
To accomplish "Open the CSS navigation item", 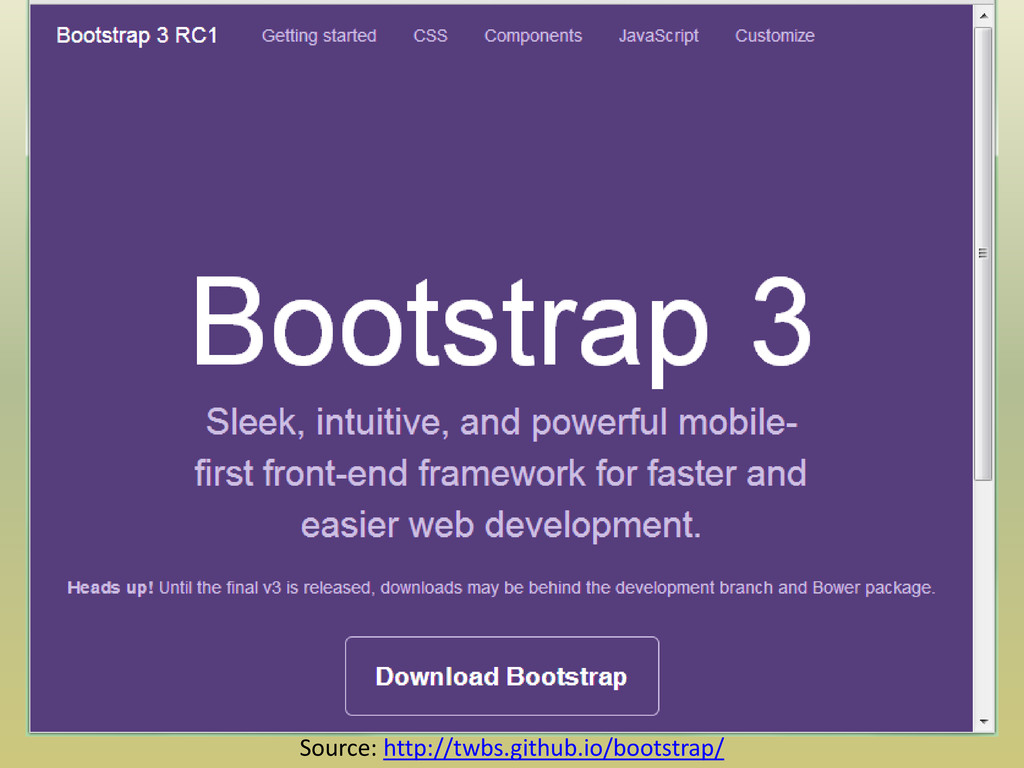I will pyautogui.click(x=430, y=36).
